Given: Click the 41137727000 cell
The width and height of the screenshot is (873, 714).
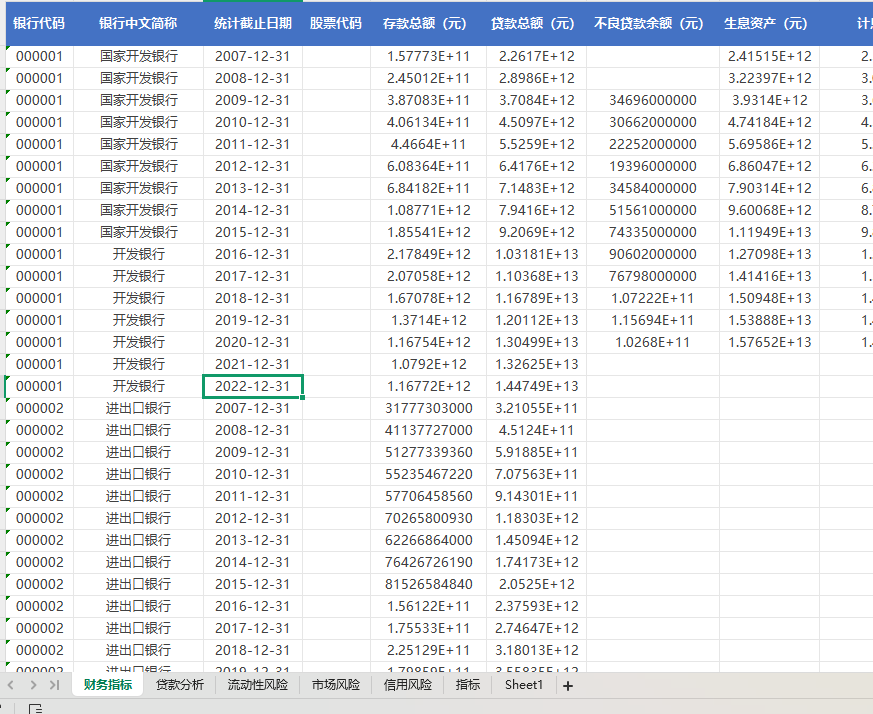Looking at the screenshot, I should (428, 430).
